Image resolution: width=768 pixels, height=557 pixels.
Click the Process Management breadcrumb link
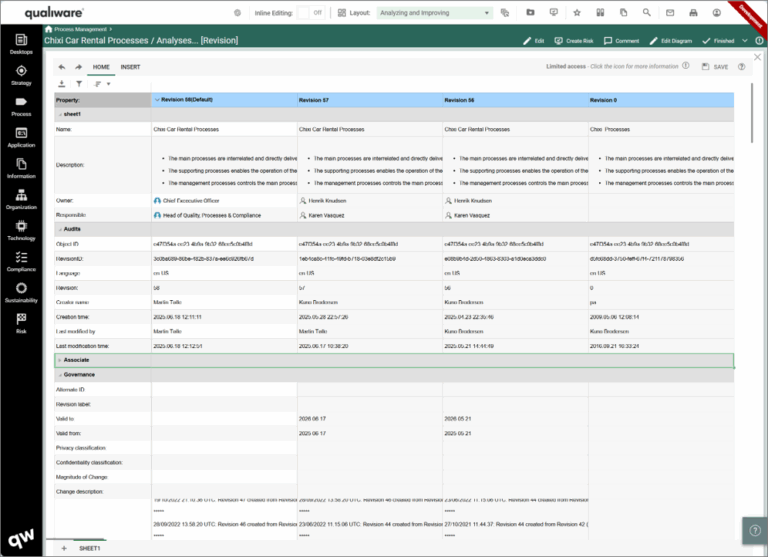click(80, 31)
